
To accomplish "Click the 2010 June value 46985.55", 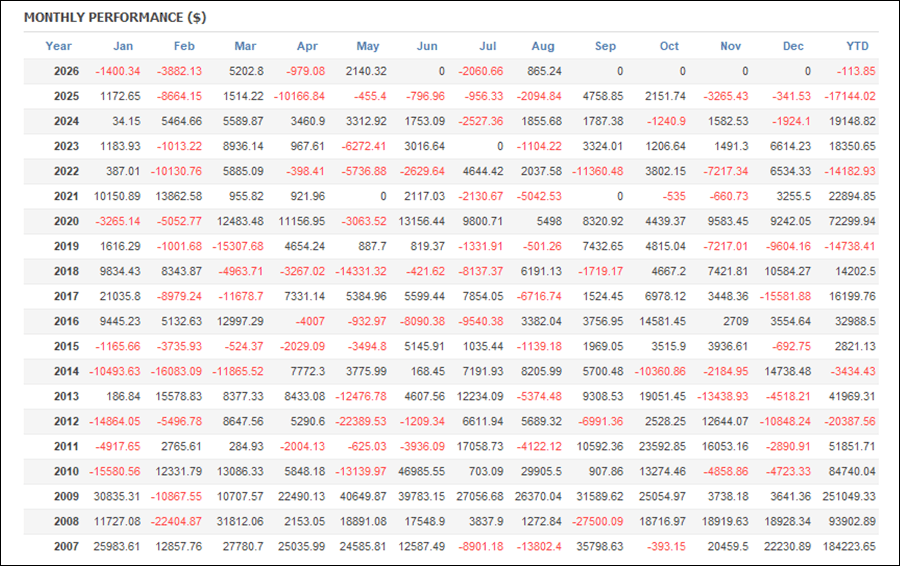I will pyautogui.click(x=421, y=471).
